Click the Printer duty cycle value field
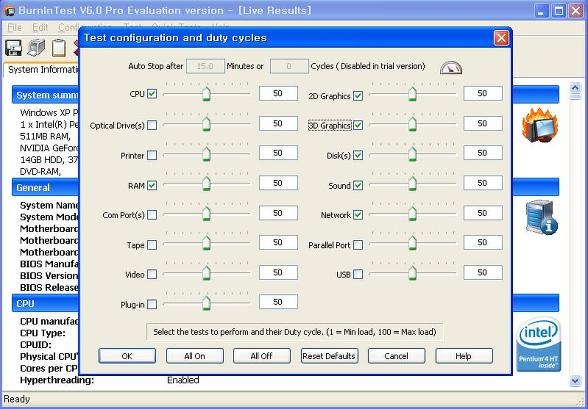 click(x=278, y=153)
